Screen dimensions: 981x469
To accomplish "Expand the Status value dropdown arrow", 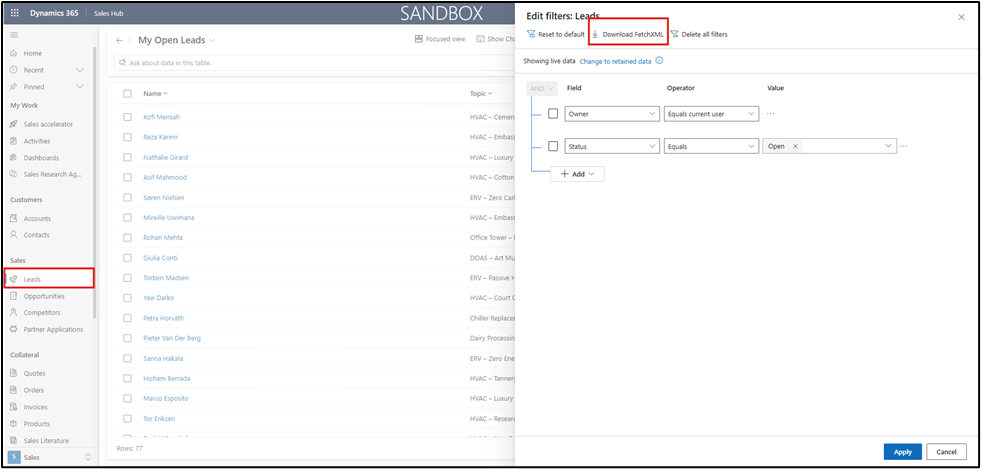I will tap(888, 146).
